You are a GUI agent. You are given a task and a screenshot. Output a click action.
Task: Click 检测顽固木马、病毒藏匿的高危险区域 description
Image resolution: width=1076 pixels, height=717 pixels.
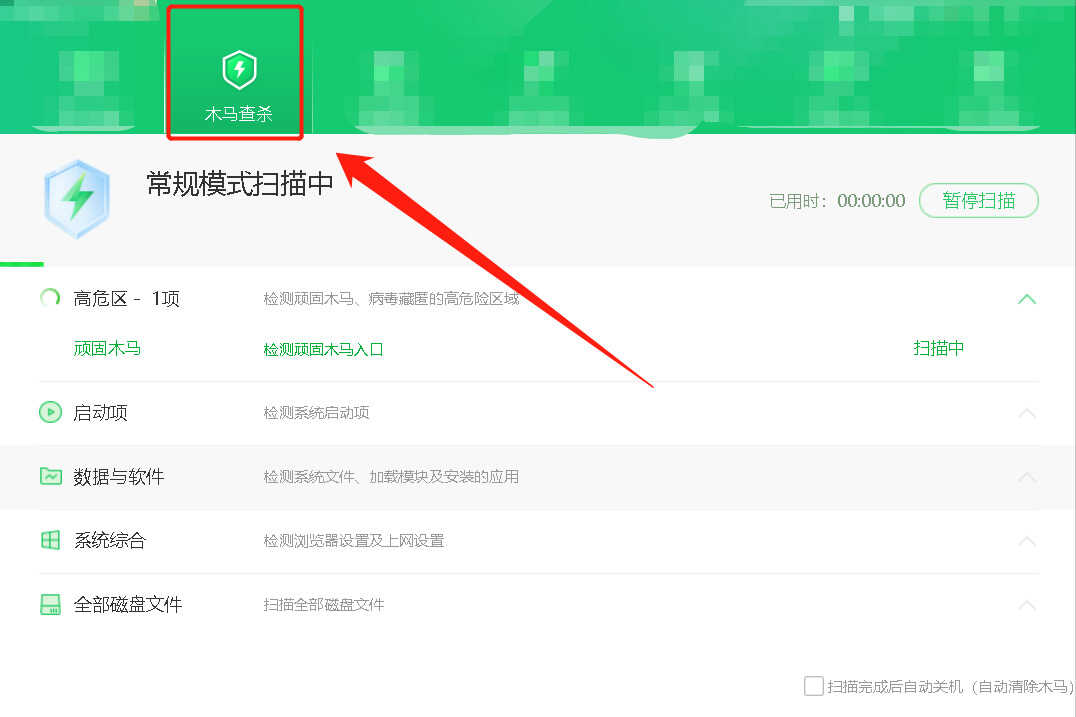(392, 298)
